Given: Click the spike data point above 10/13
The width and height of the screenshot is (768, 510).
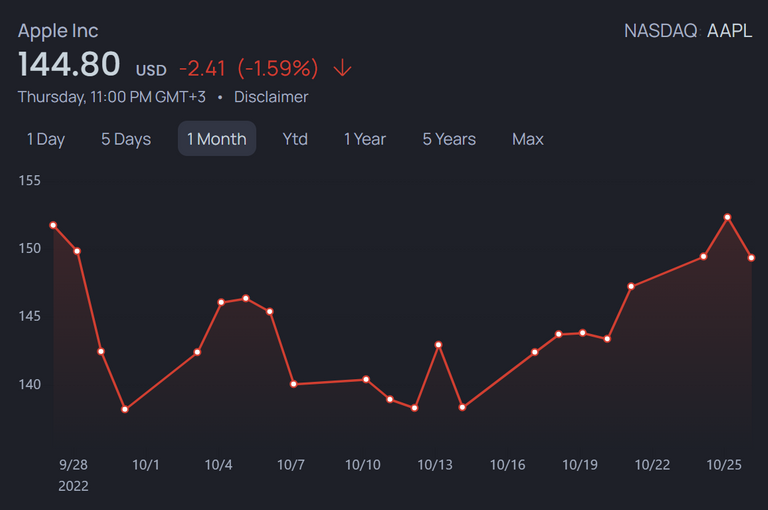Looking at the screenshot, I should (x=438, y=345).
